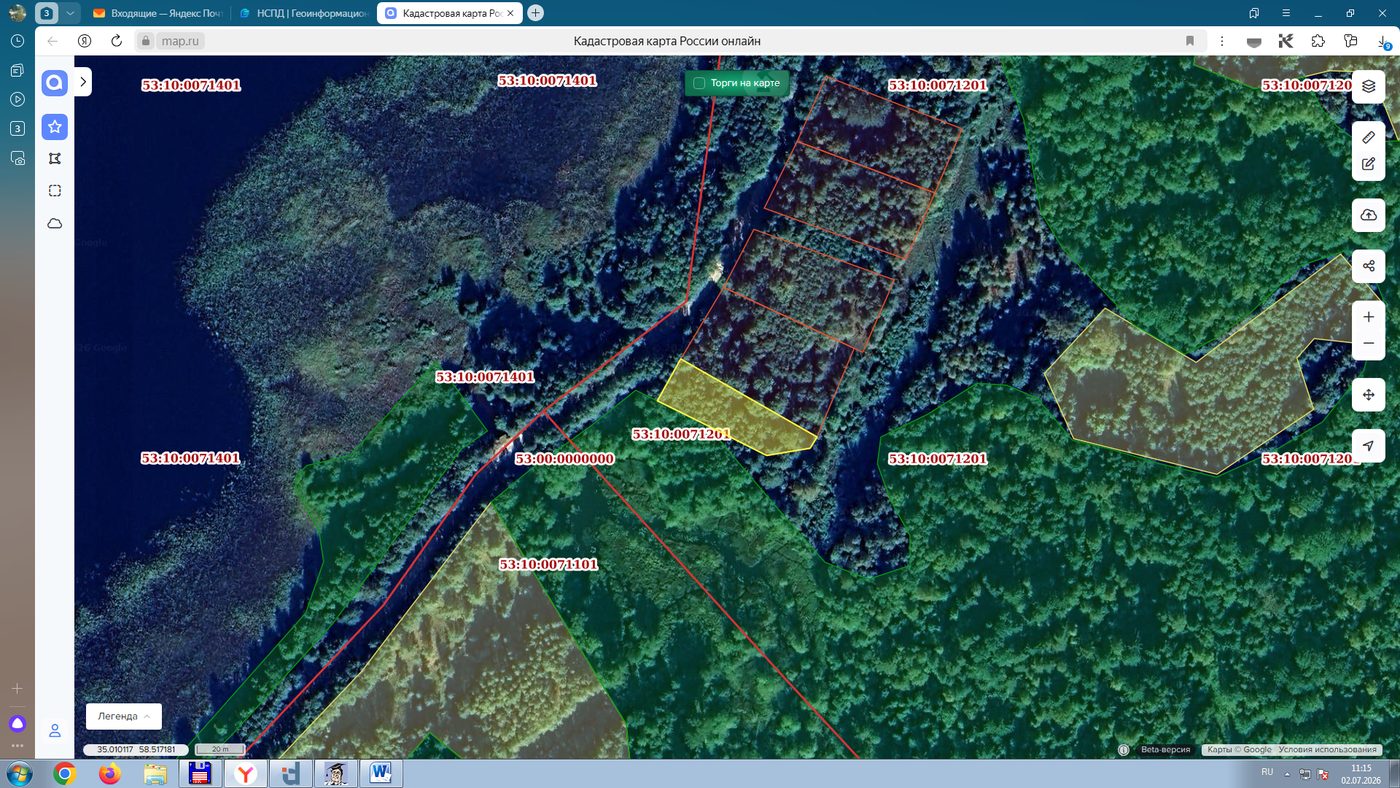Enable the Торги на карте checkbox

[699, 83]
